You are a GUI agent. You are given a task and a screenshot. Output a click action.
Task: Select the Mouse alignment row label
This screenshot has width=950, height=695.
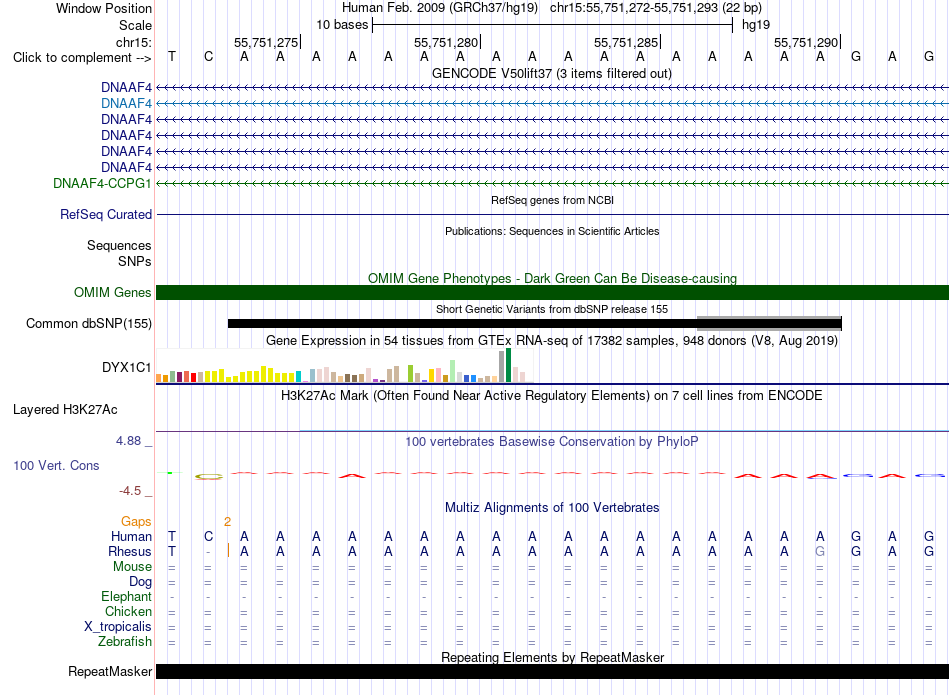[132, 567]
